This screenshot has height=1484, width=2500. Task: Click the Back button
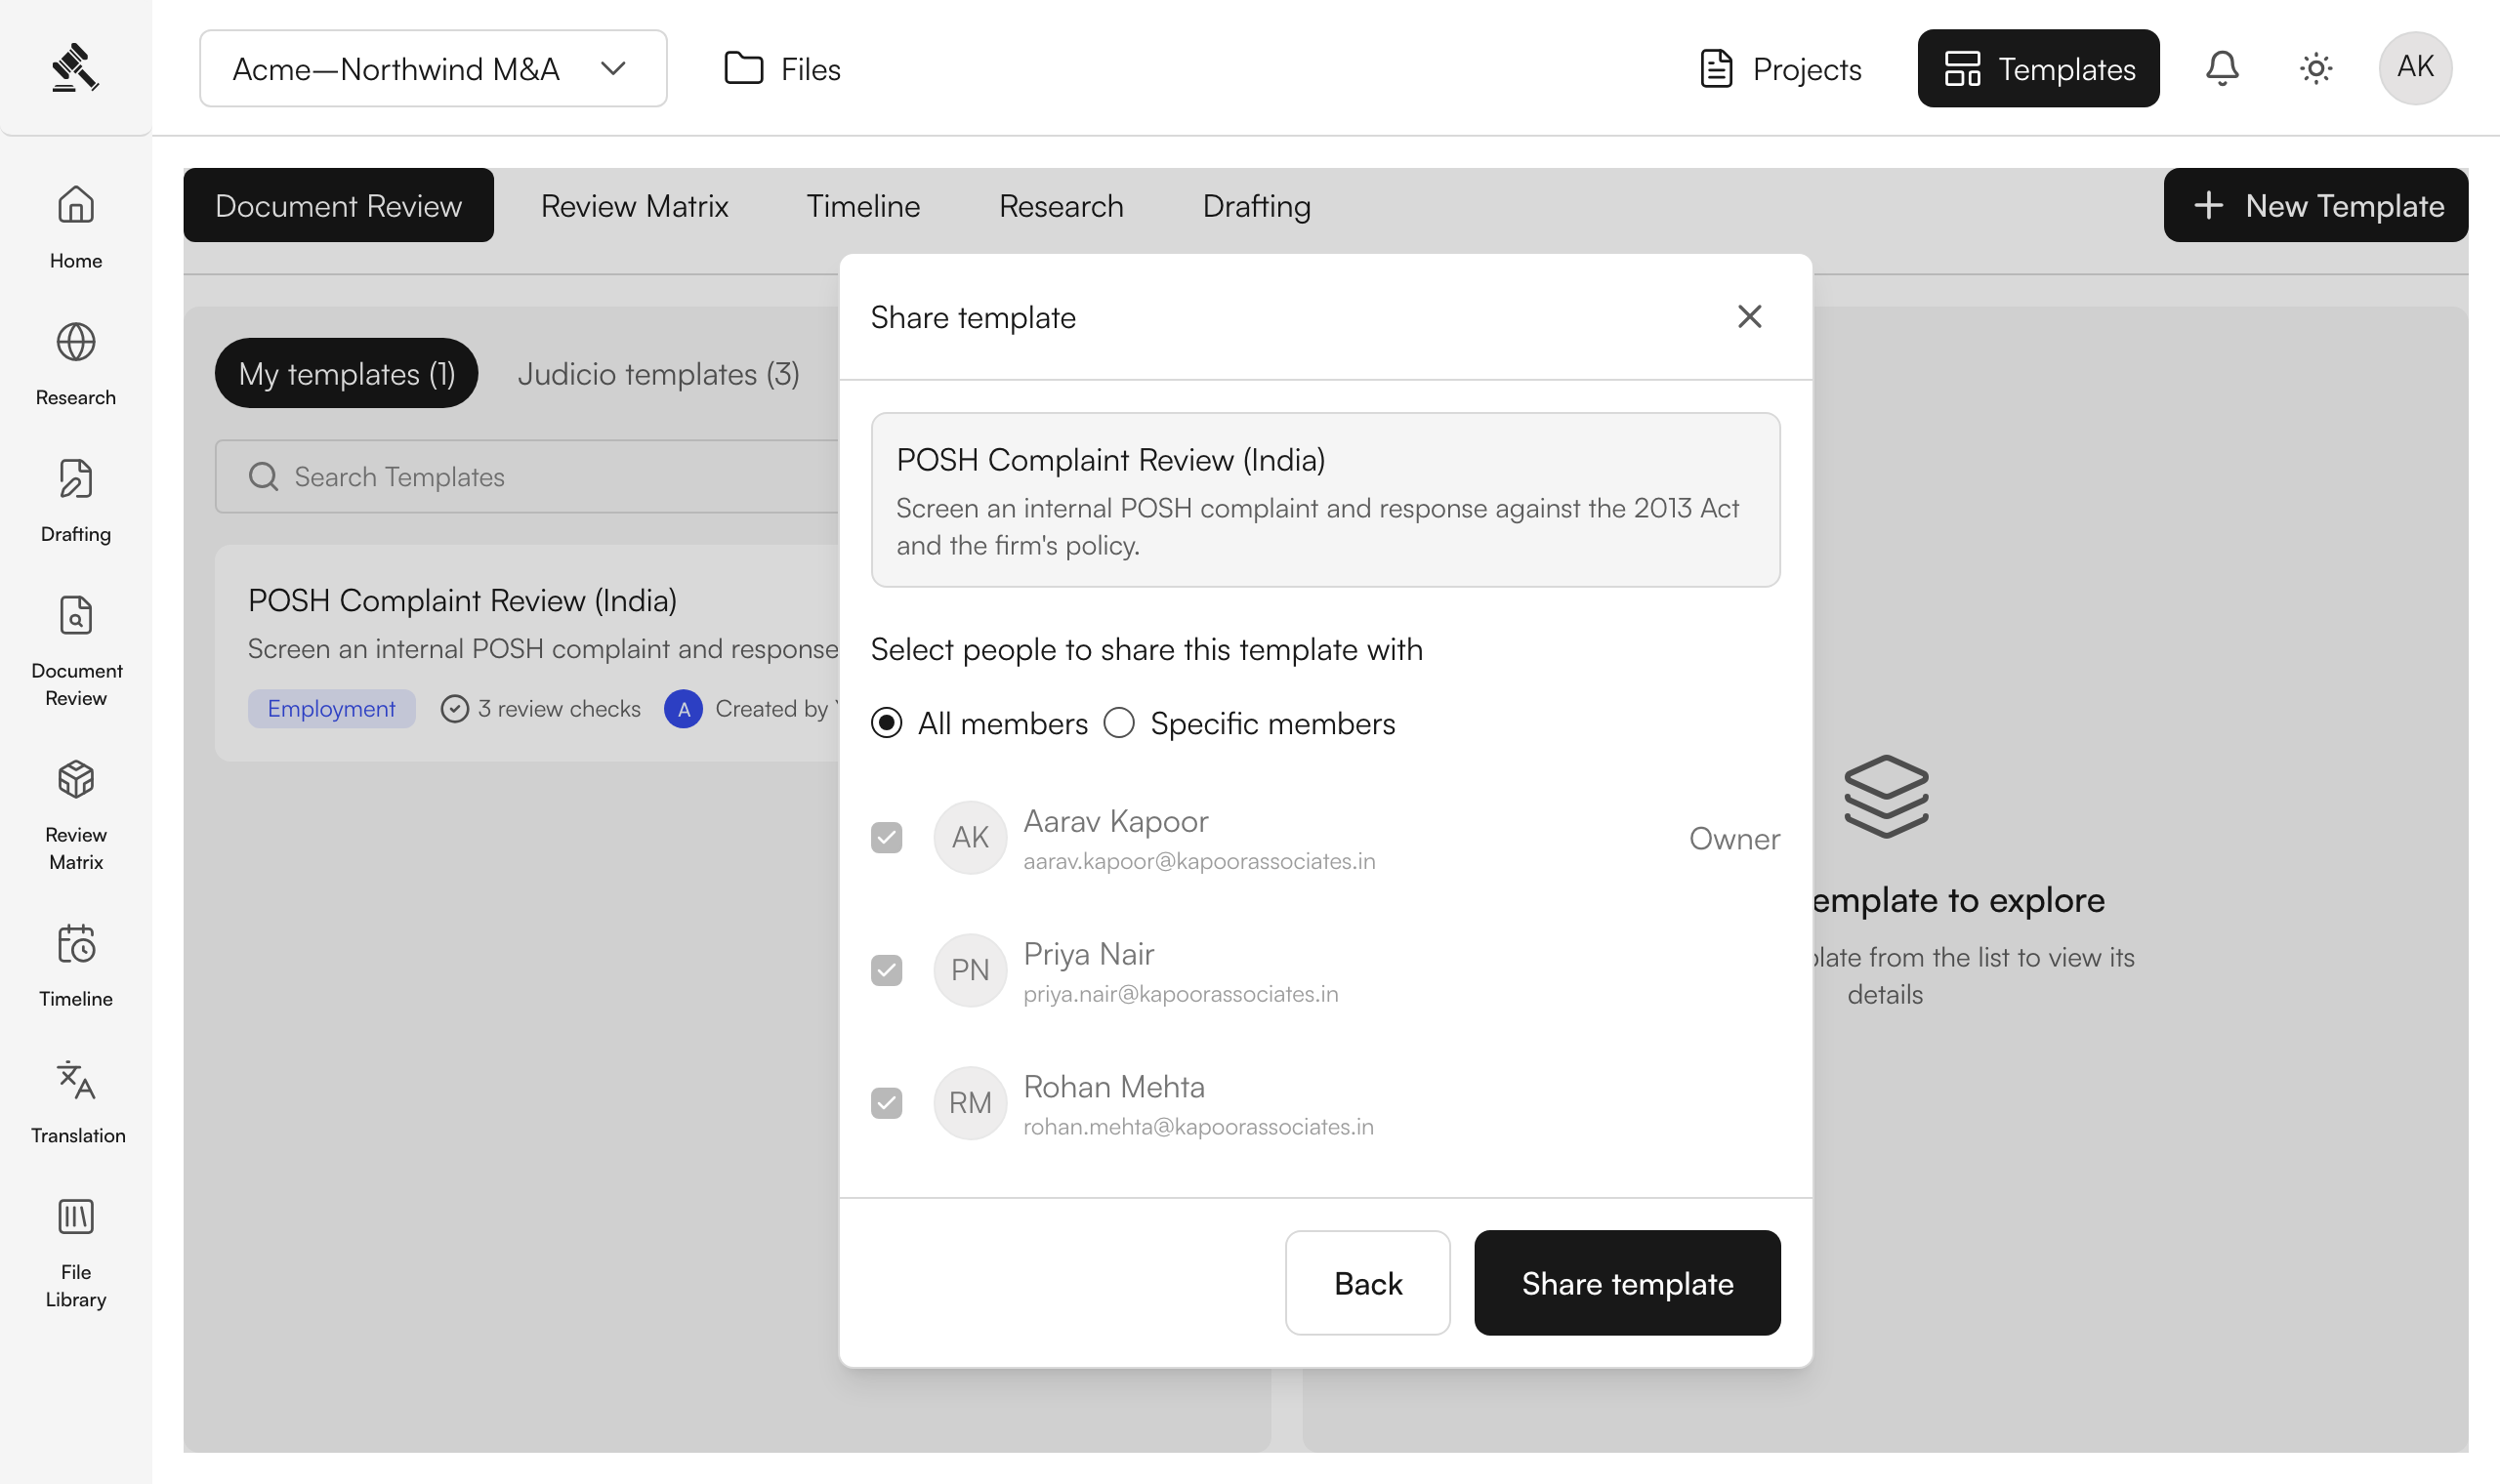coord(1367,1283)
